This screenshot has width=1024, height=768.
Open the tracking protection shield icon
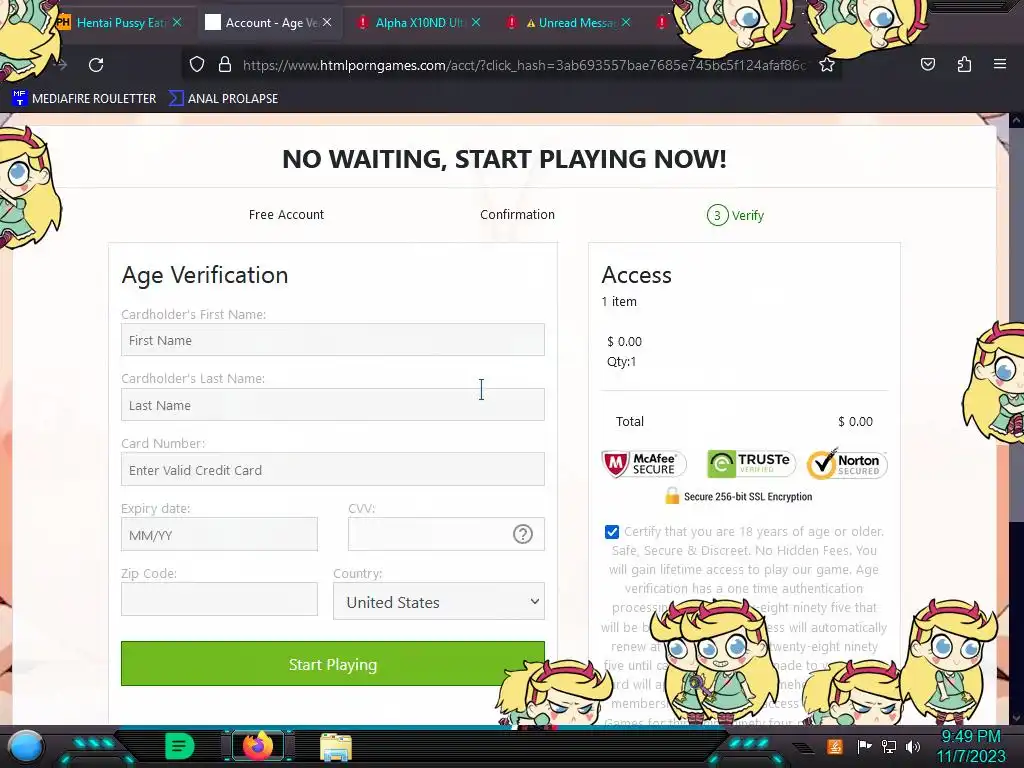[197, 65]
